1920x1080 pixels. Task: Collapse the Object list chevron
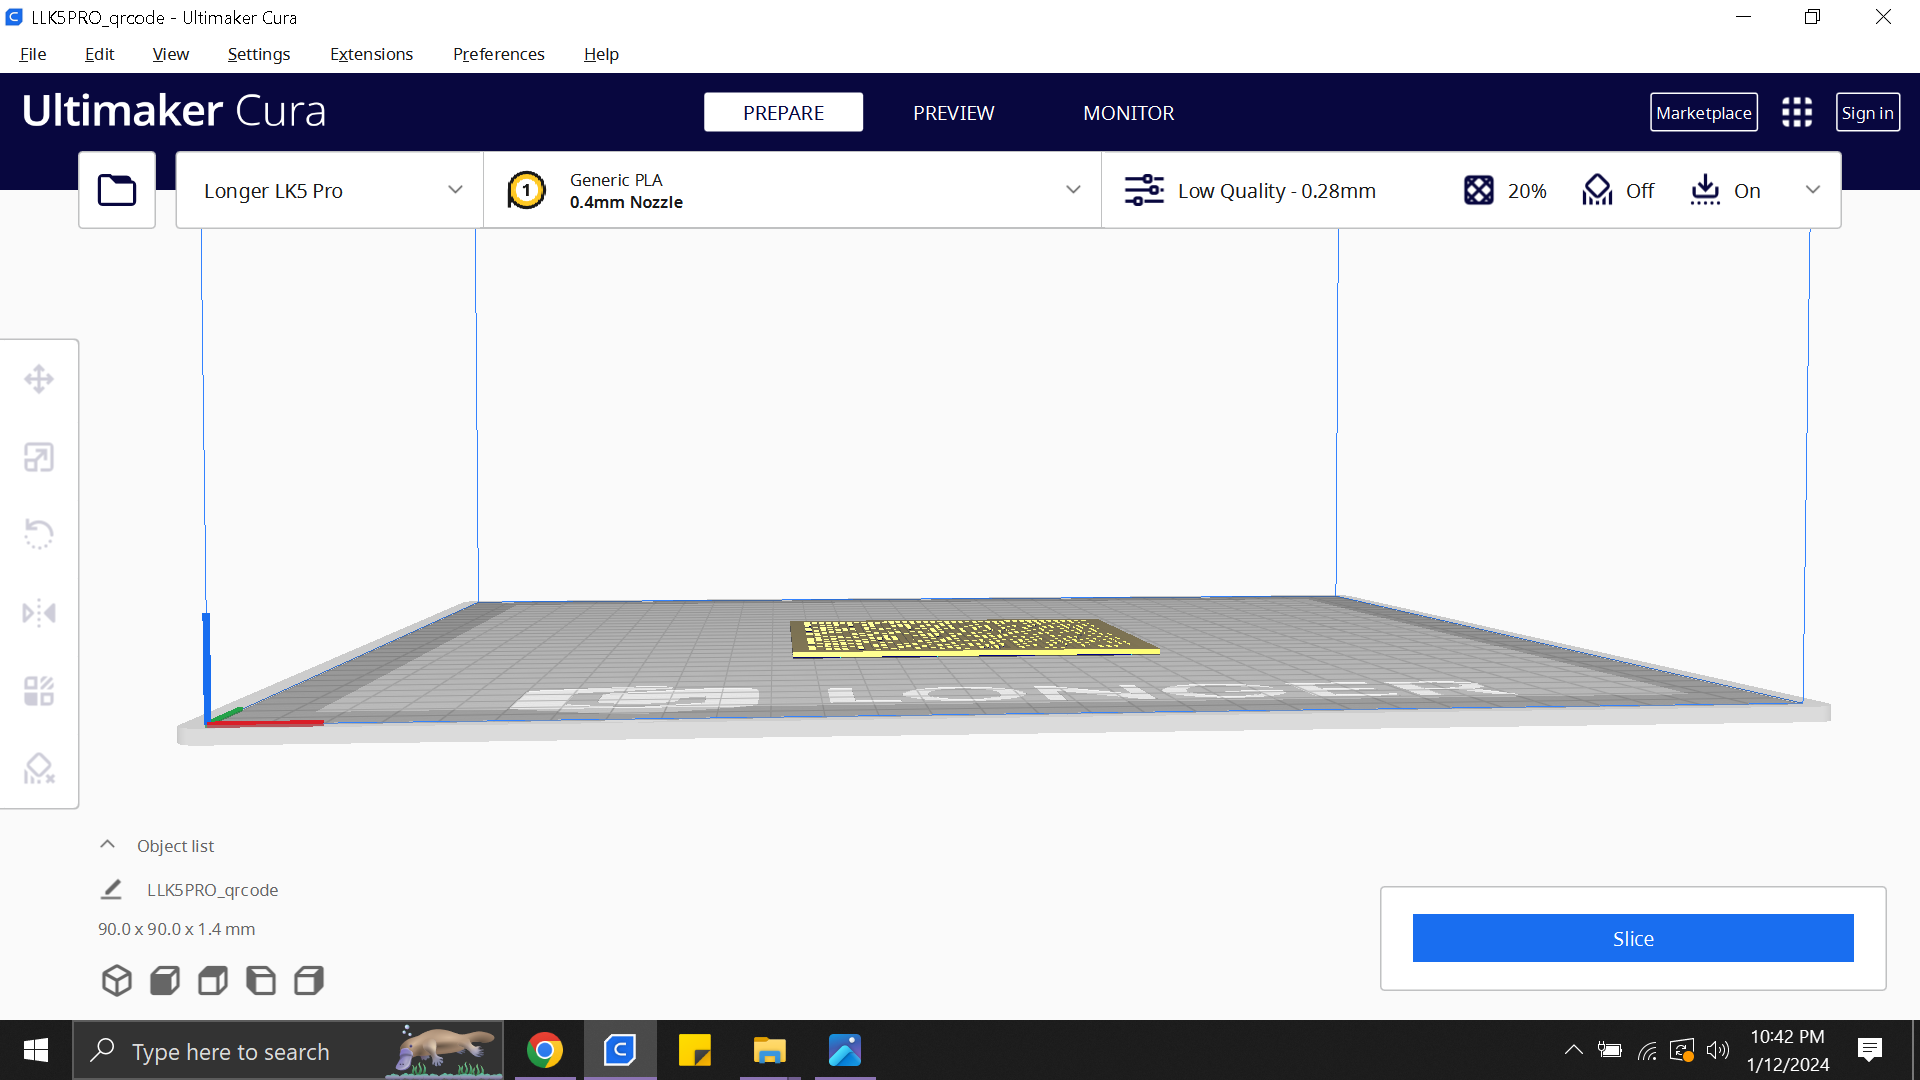(107, 845)
